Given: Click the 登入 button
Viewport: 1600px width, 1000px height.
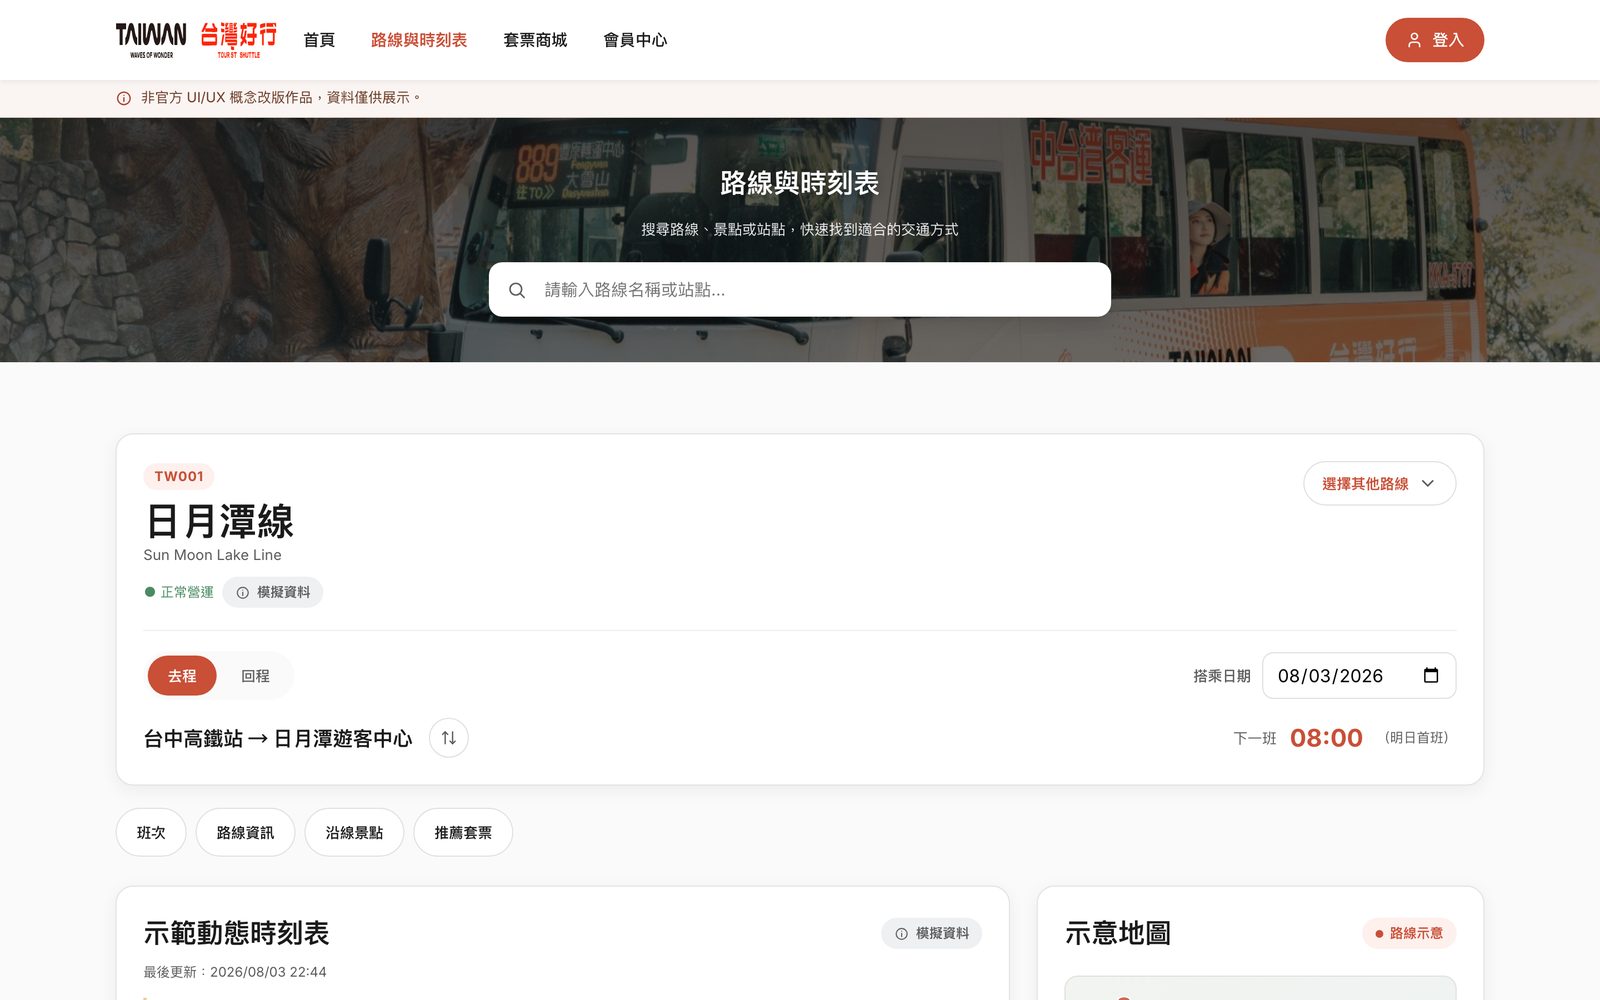Looking at the screenshot, I should [1434, 40].
